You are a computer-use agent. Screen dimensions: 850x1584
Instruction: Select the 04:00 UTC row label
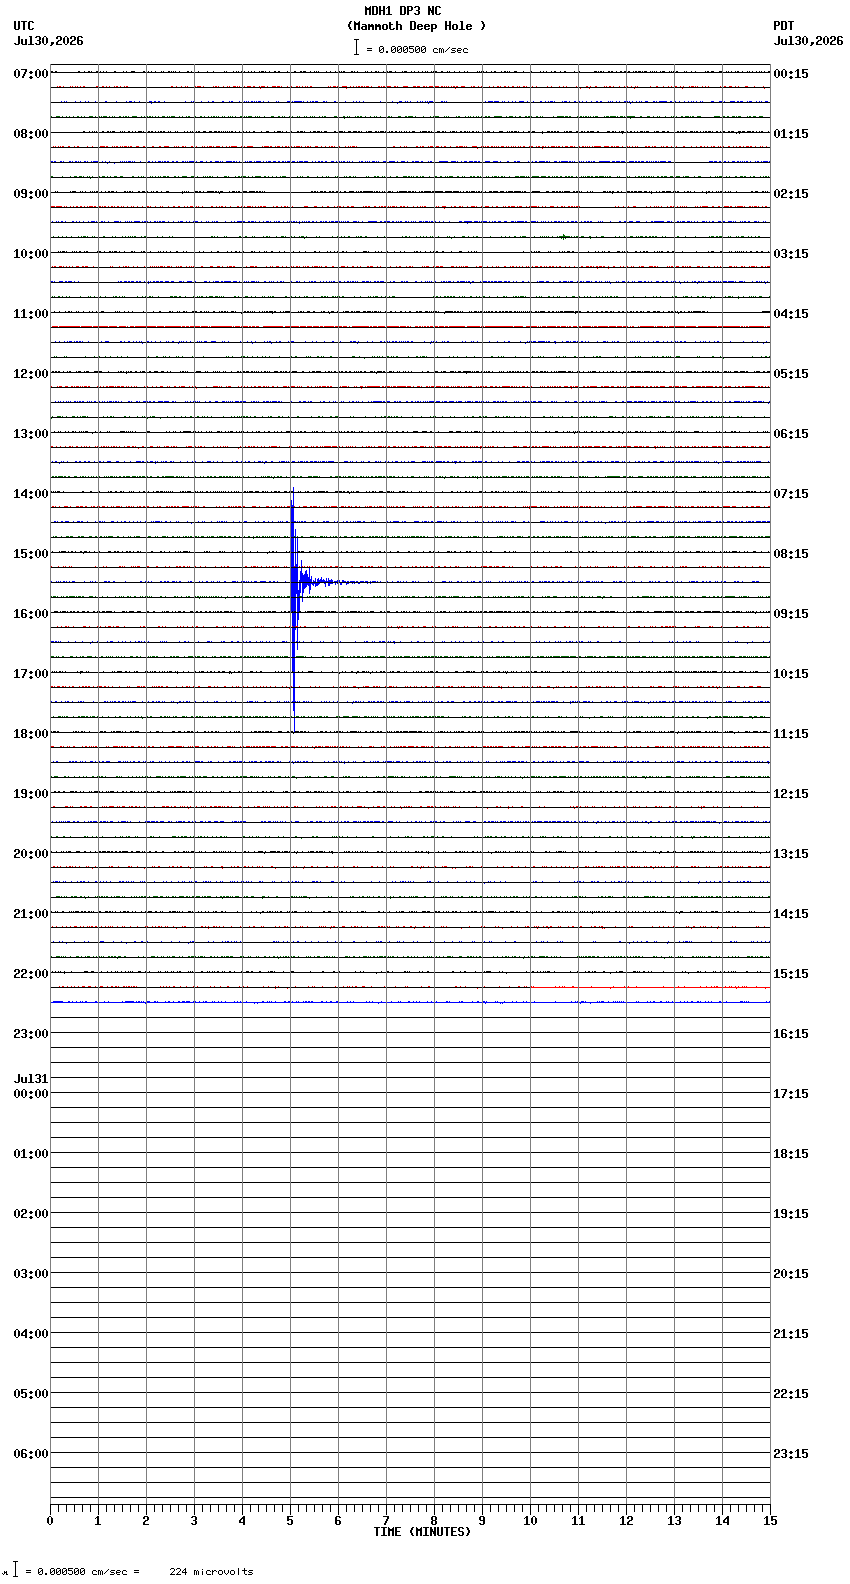click(31, 1334)
